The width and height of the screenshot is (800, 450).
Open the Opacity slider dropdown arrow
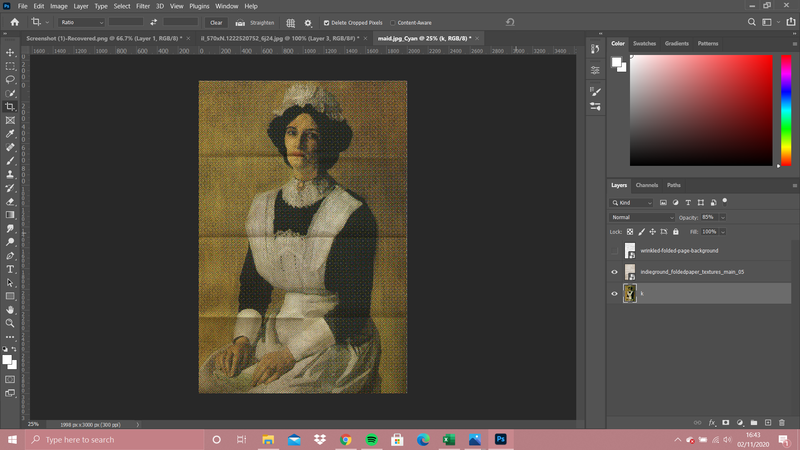(722, 217)
